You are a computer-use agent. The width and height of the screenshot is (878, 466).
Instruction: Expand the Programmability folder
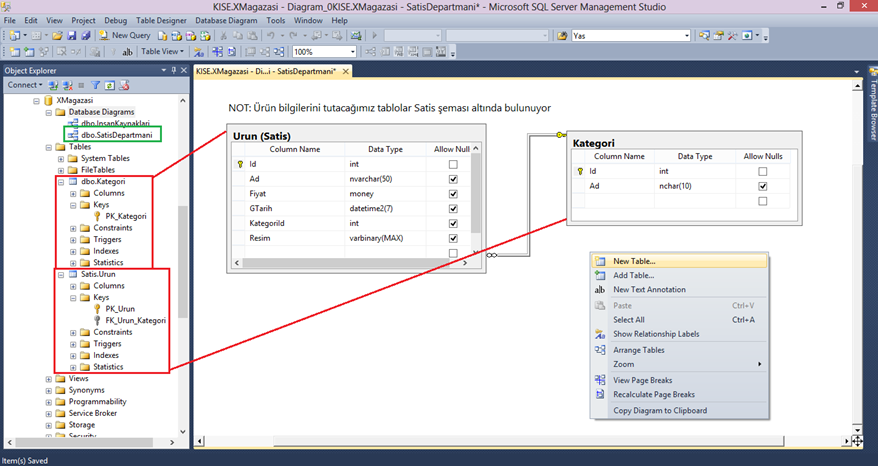pyautogui.click(x=49, y=402)
